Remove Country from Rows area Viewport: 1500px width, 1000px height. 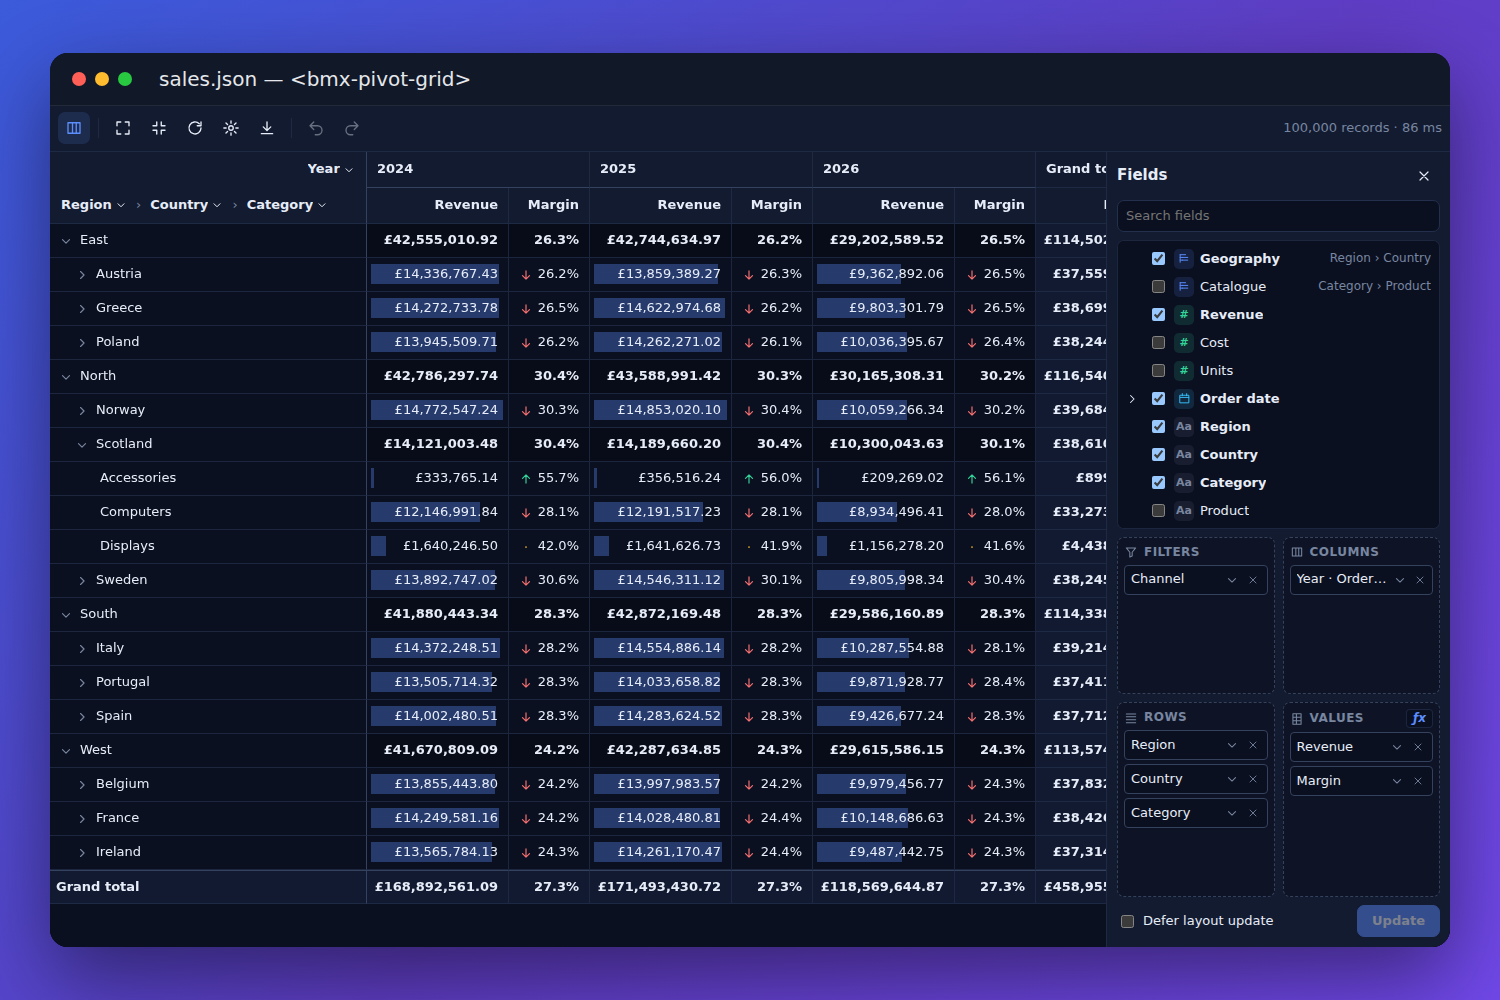(x=1253, y=779)
